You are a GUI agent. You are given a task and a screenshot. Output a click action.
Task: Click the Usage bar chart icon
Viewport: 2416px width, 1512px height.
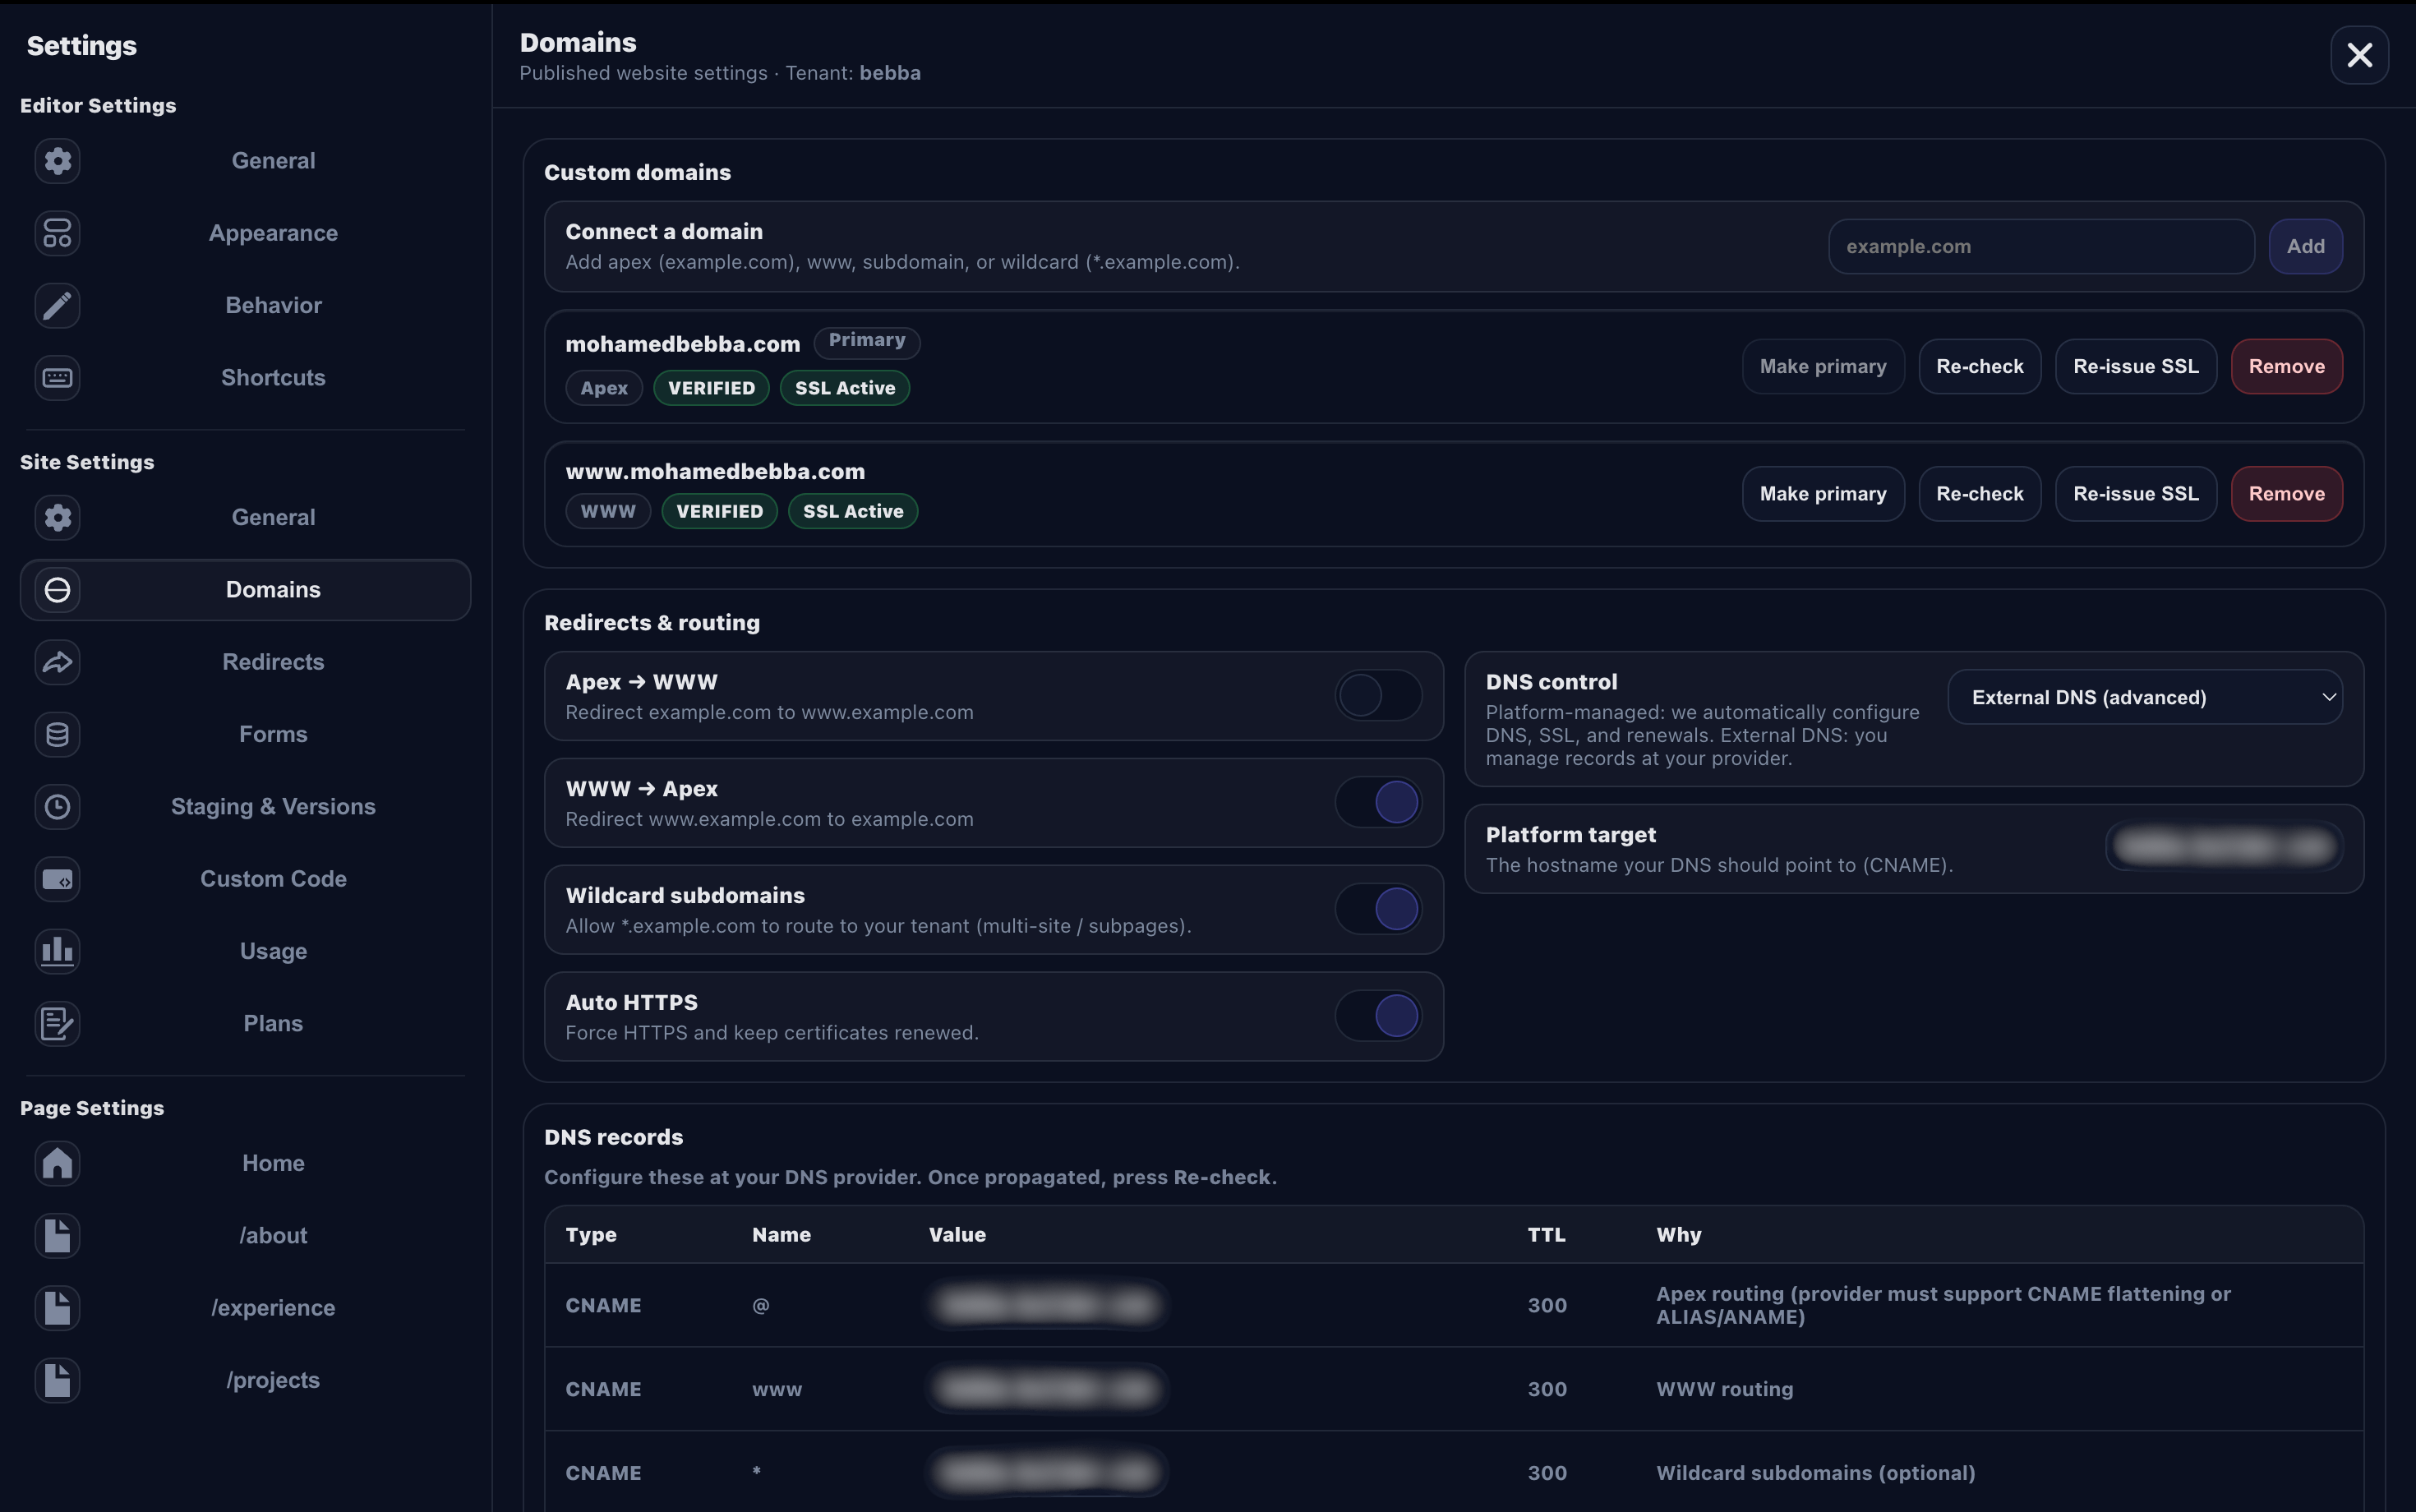coord(57,951)
